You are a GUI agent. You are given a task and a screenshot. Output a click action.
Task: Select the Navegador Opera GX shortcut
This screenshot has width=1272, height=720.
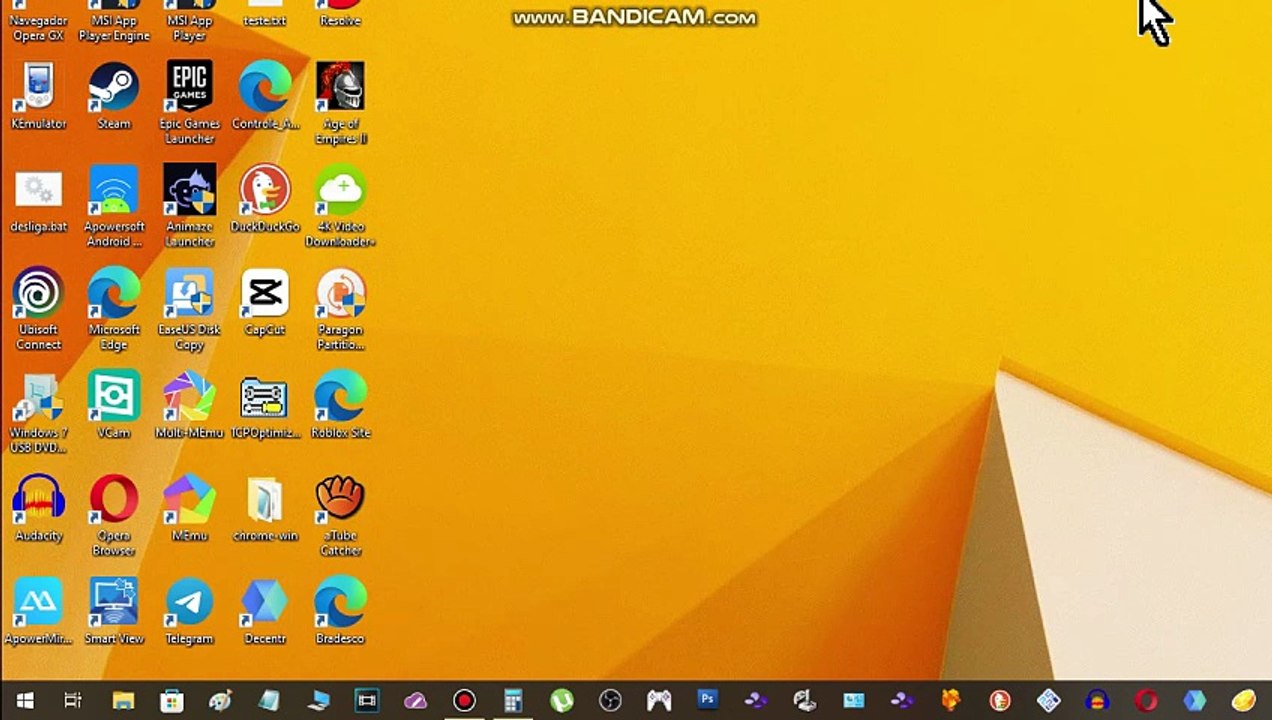[x=38, y=21]
